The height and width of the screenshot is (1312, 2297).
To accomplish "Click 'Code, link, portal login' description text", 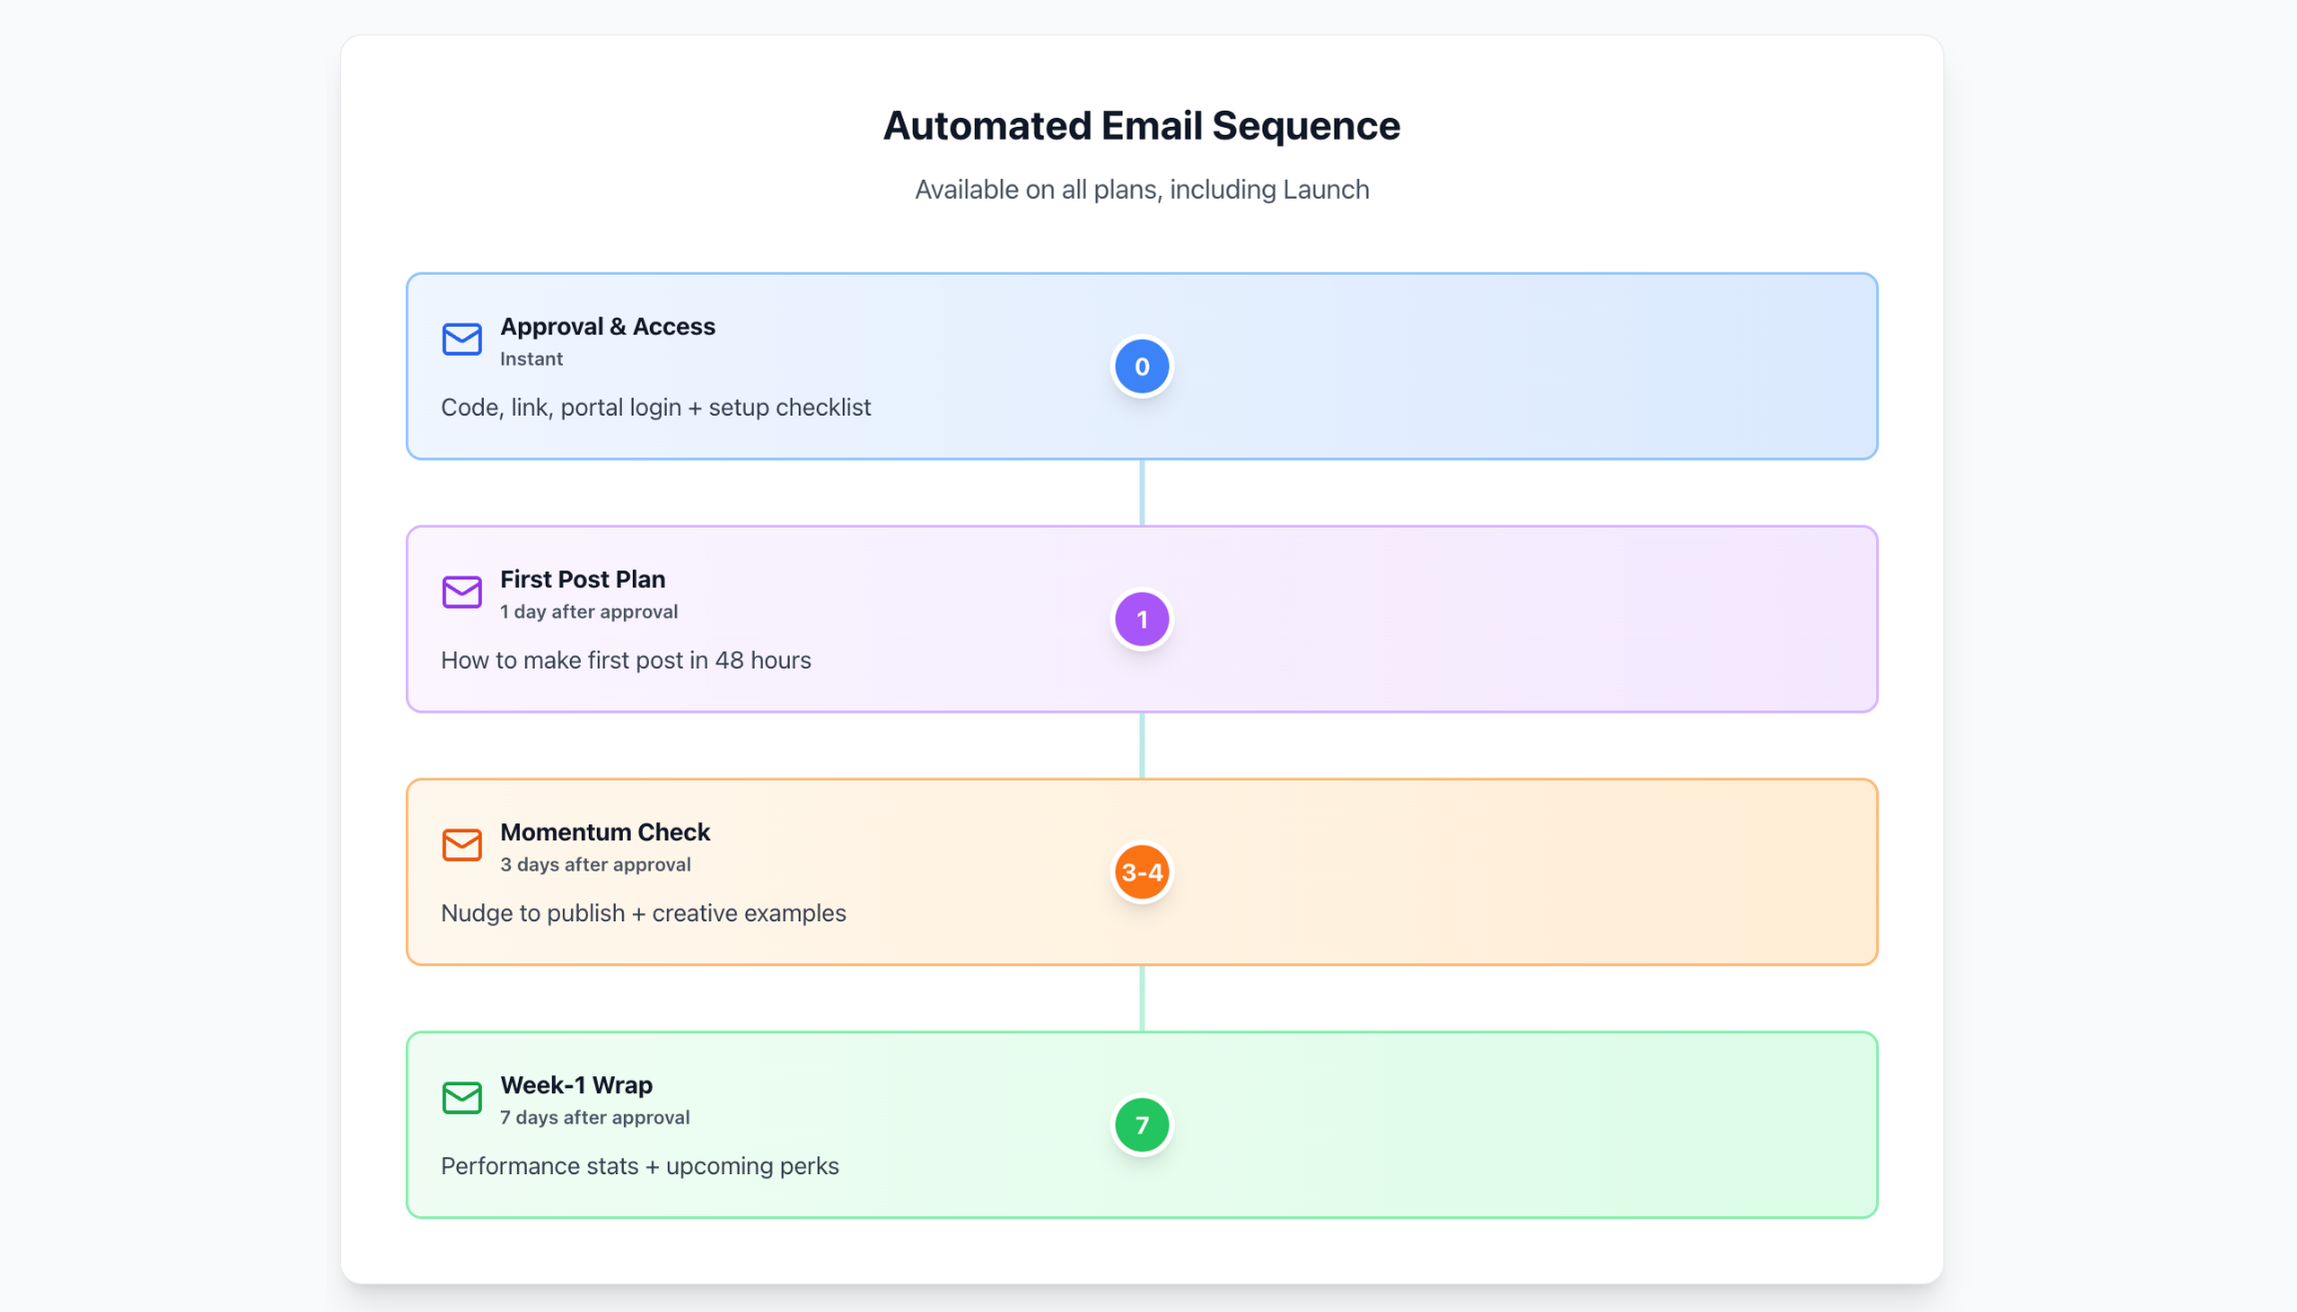I will click(x=655, y=408).
